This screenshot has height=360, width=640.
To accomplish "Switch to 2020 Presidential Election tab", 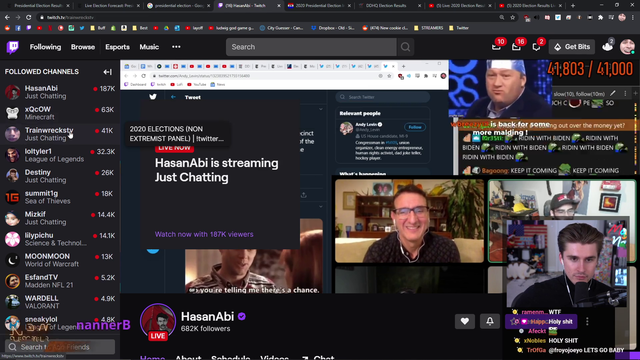I will [318, 6].
